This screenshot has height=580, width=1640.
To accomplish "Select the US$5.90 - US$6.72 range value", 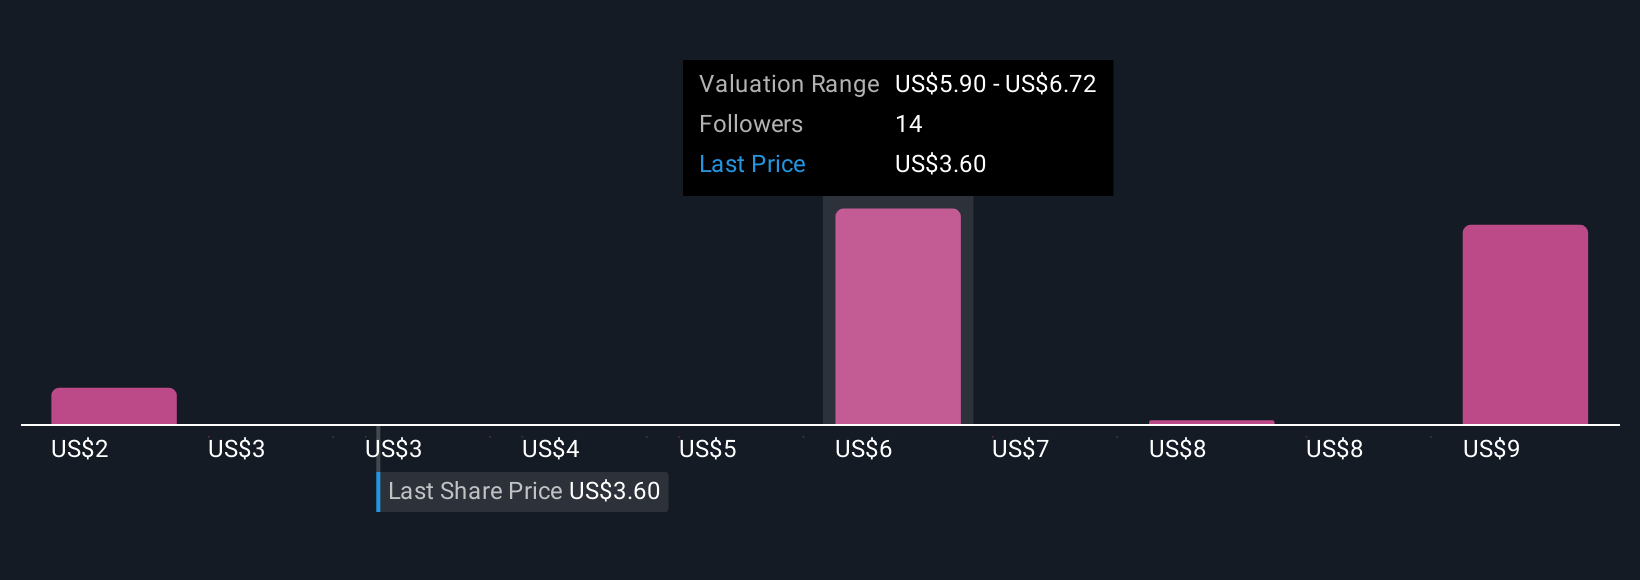I will (996, 84).
